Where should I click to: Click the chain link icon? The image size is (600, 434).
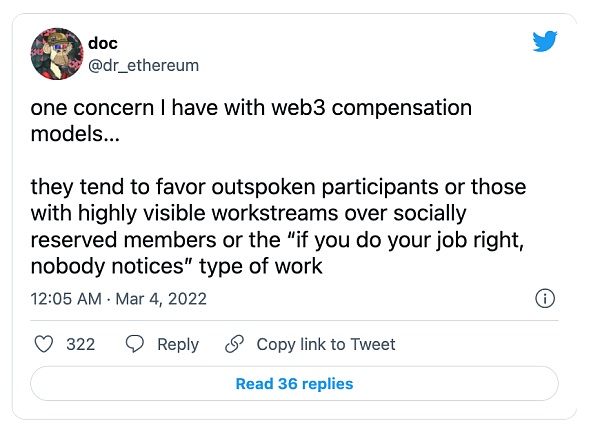(235, 344)
